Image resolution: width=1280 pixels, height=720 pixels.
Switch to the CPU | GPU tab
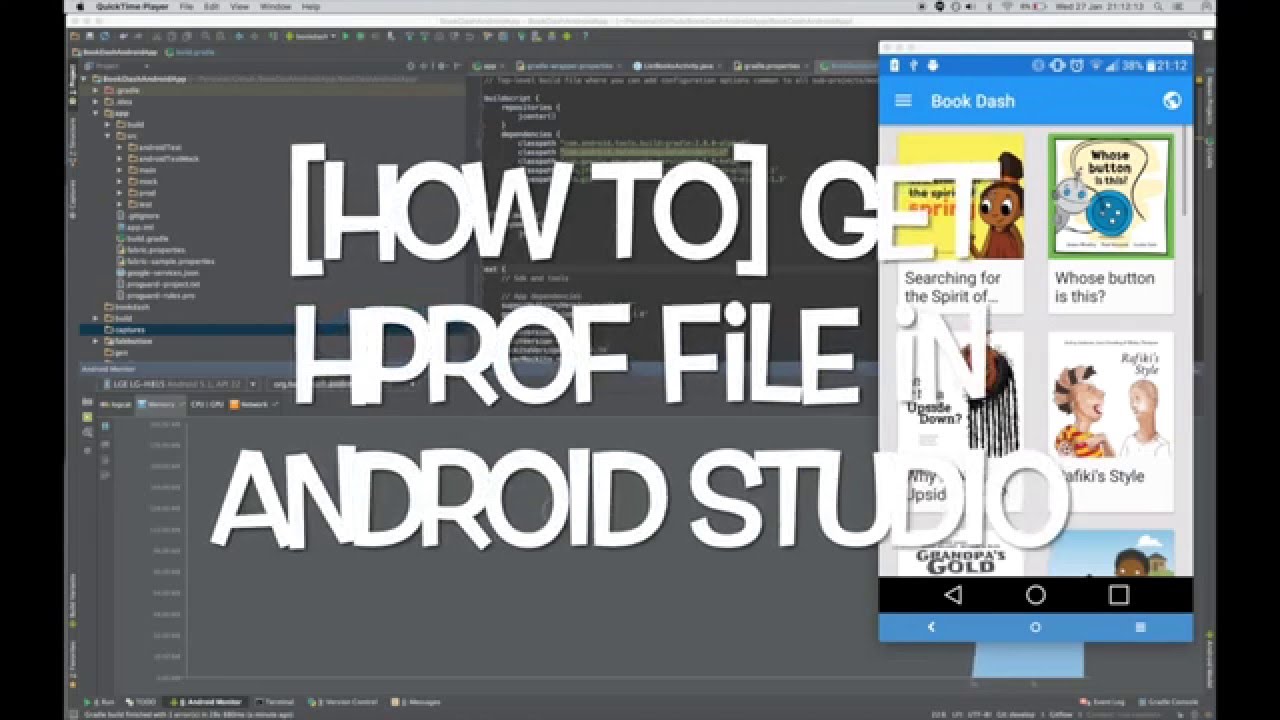[207, 404]
